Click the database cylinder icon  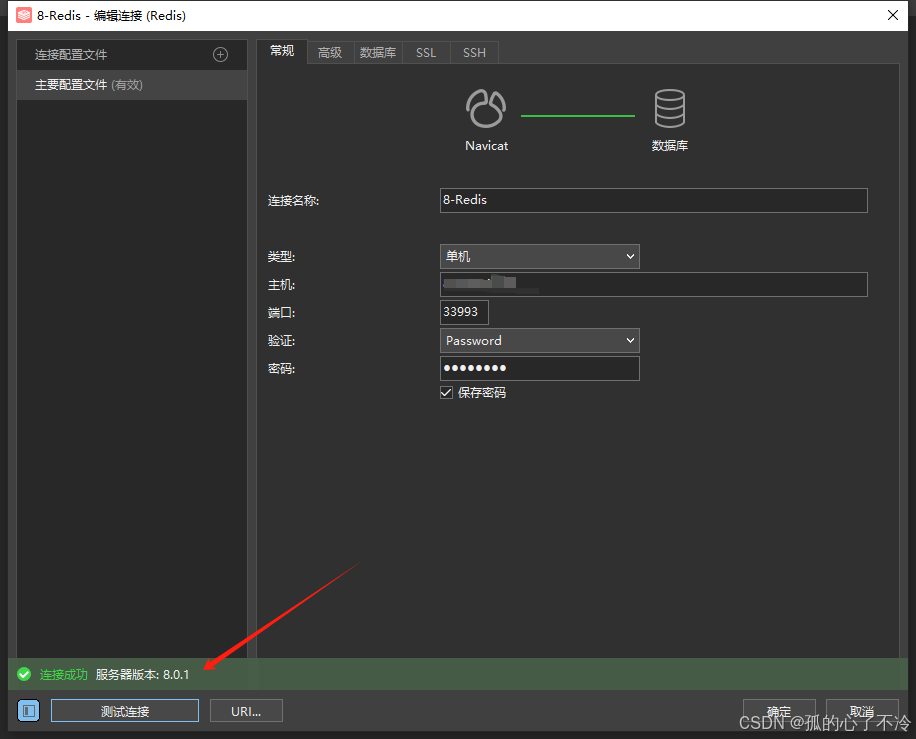(x=669, y=109)
